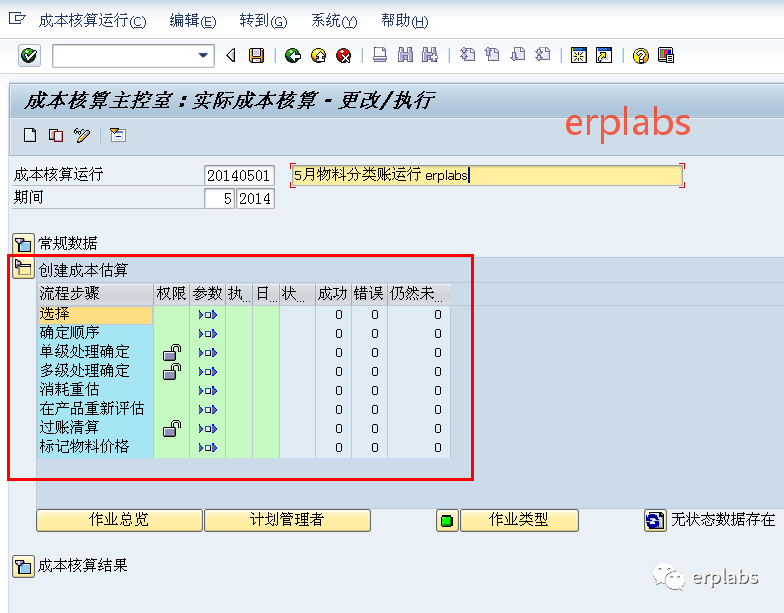Viewport: 784px width, 613px height.
Task: Select the 单级处理确定 flow step
Action: click(x=95, y=352)
